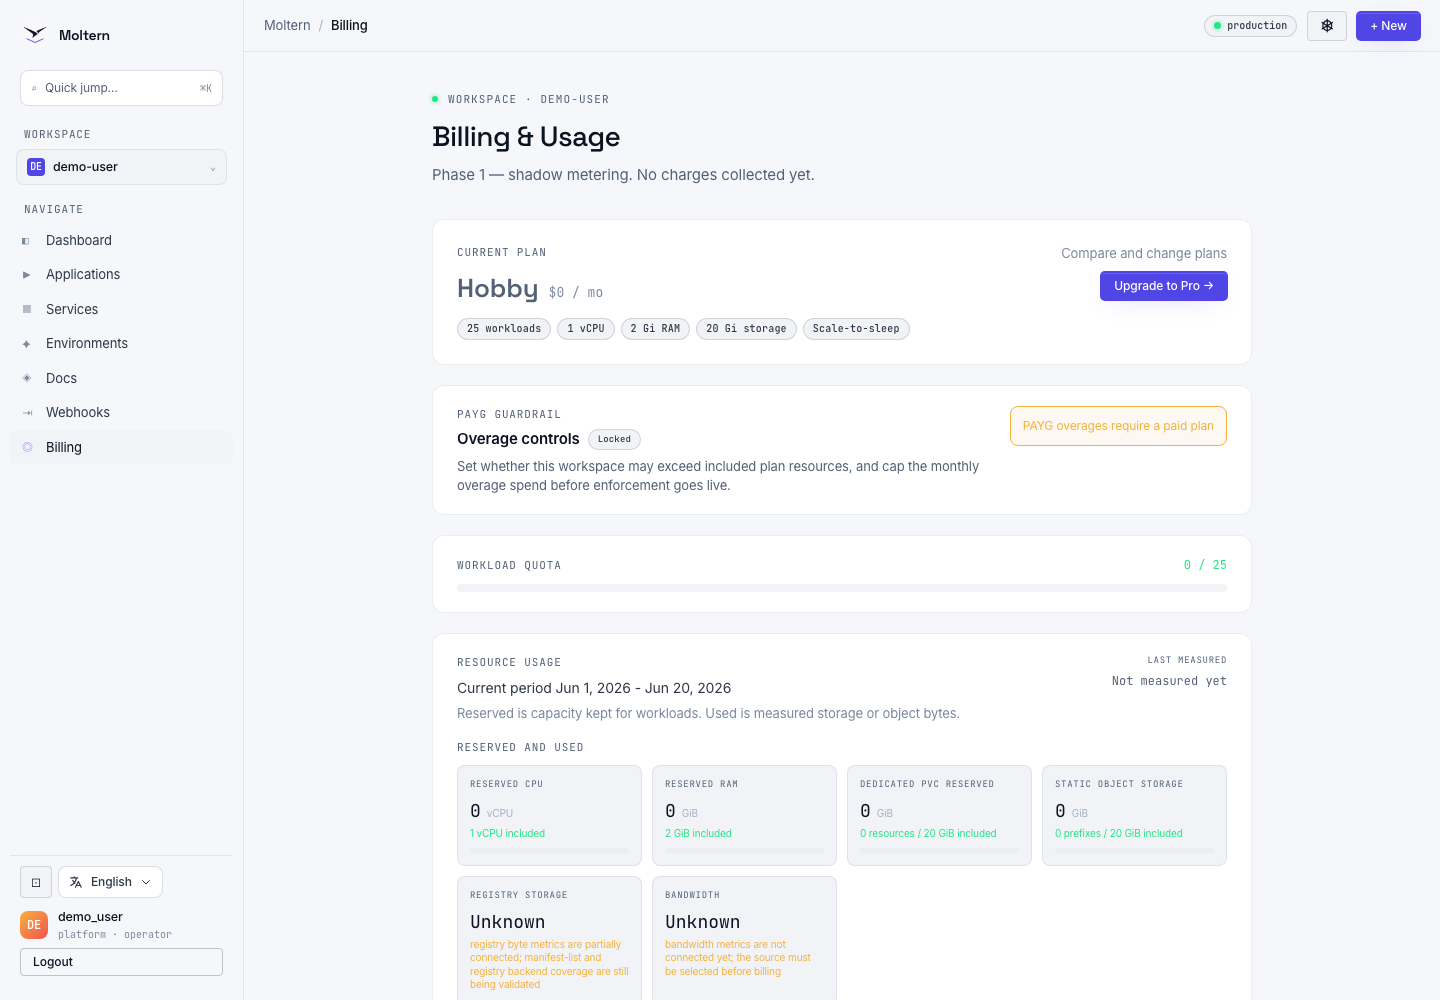Click the DE workspace badge icon

[x=36, y=167]
